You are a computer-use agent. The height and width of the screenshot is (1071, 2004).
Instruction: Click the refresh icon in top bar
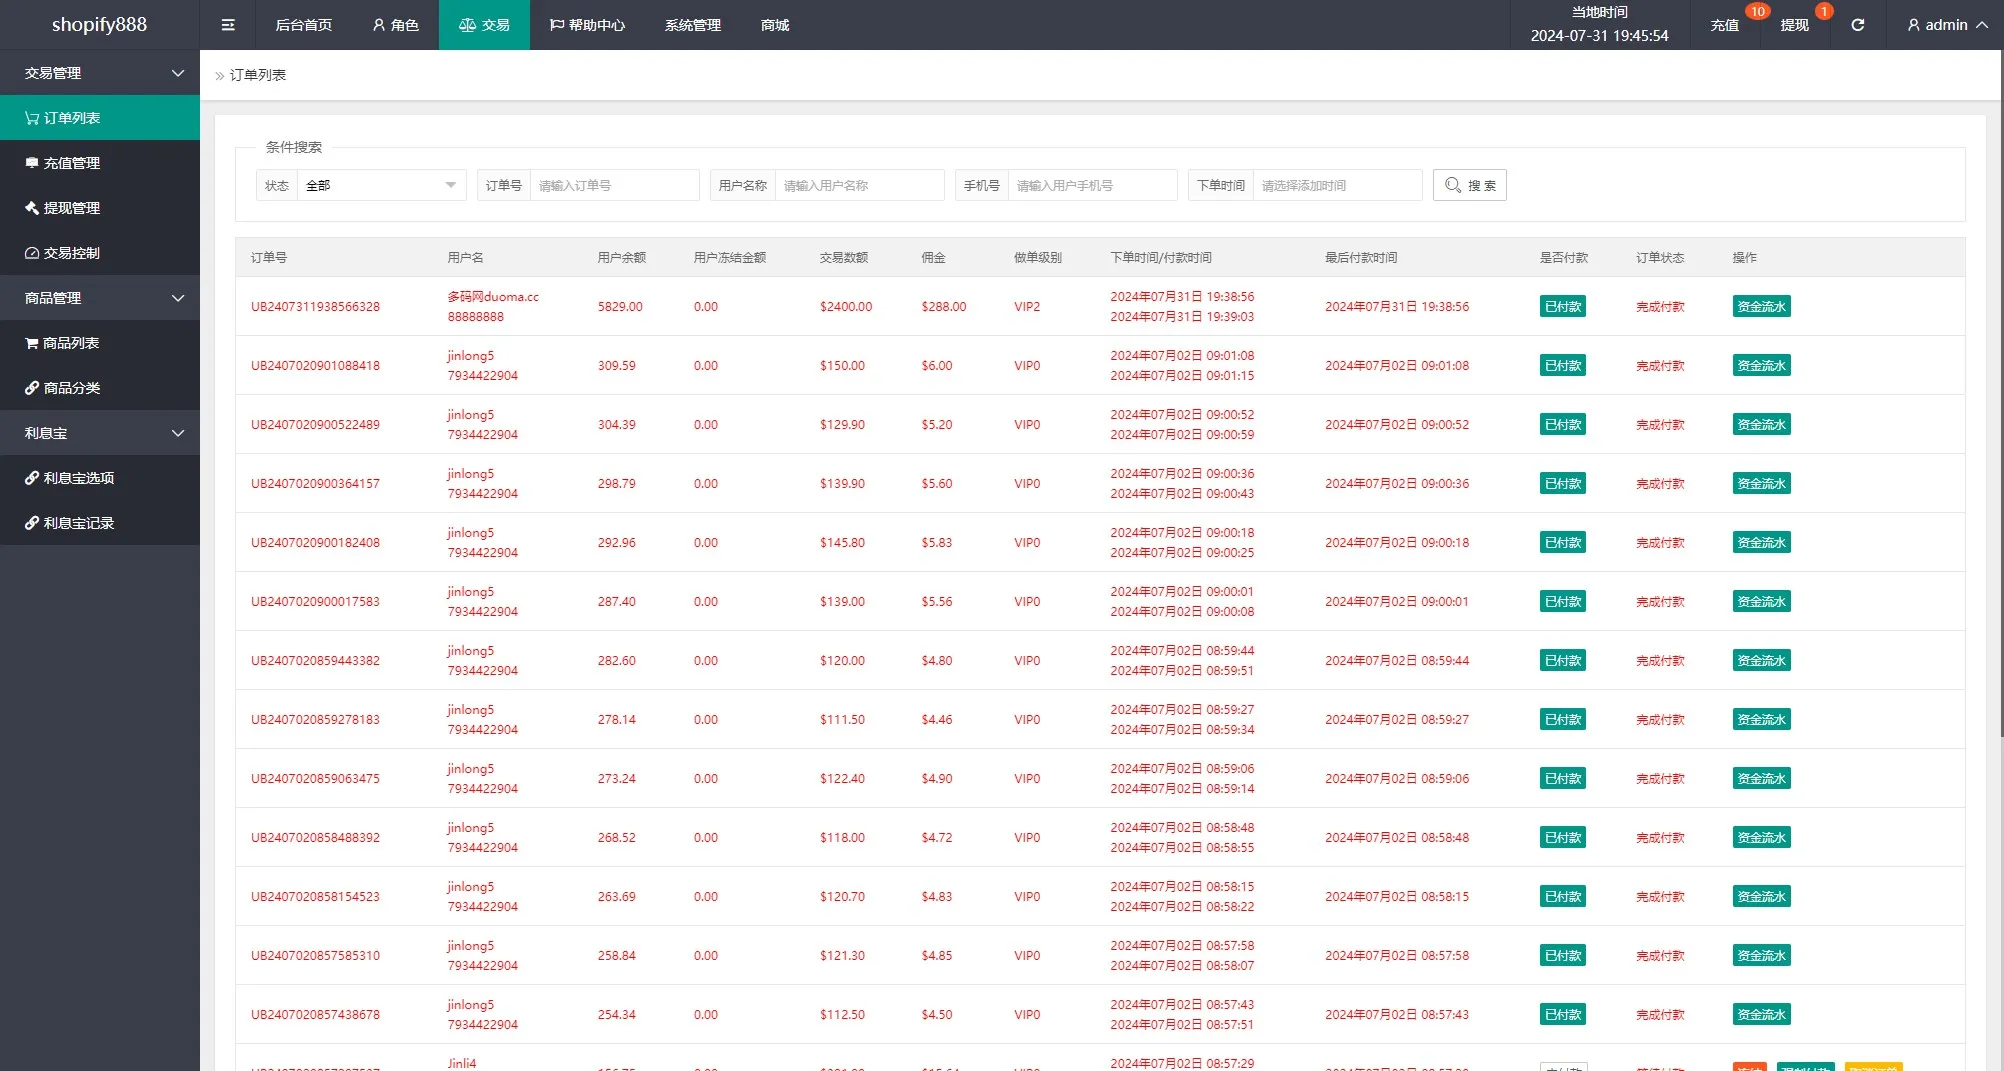click(1857, 25)
